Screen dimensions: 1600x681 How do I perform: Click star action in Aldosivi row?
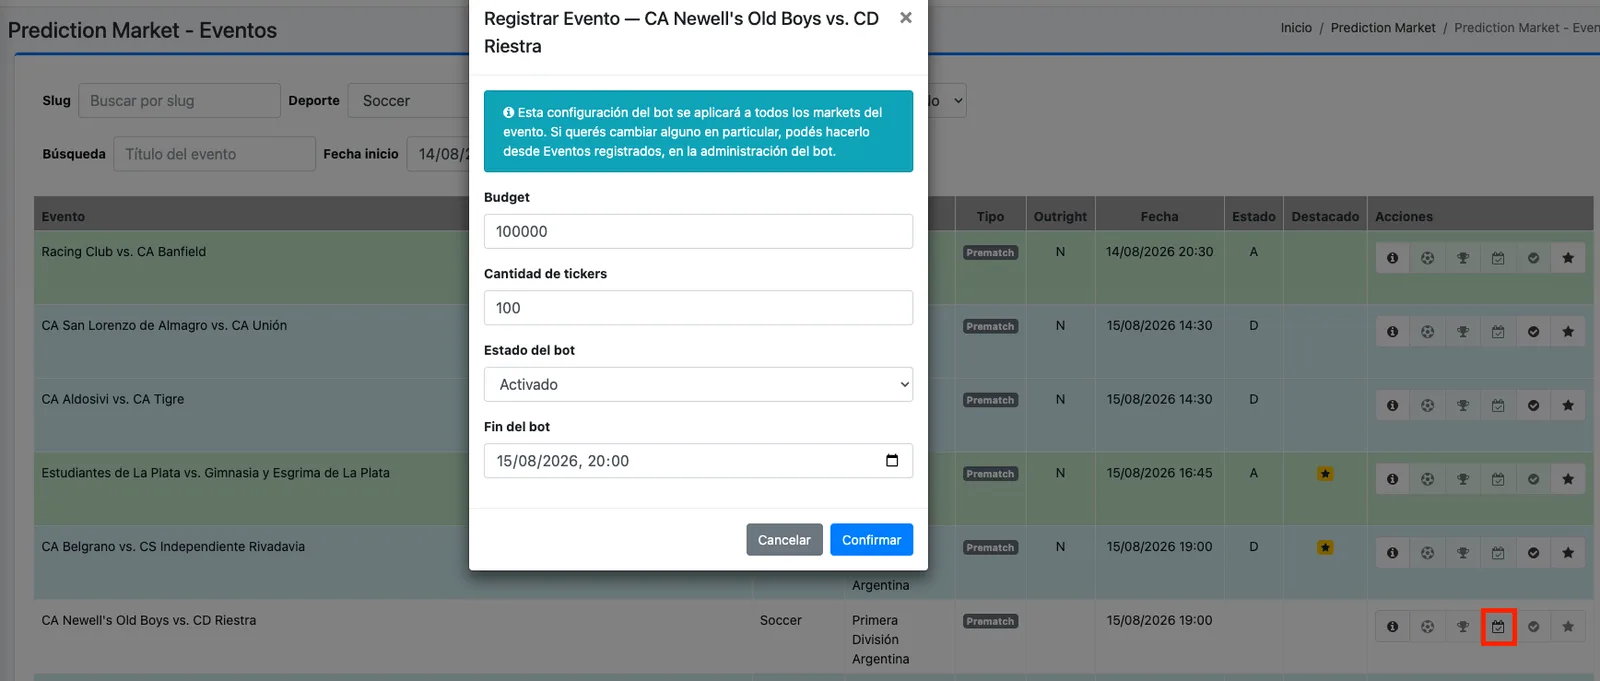[1568, 406]
